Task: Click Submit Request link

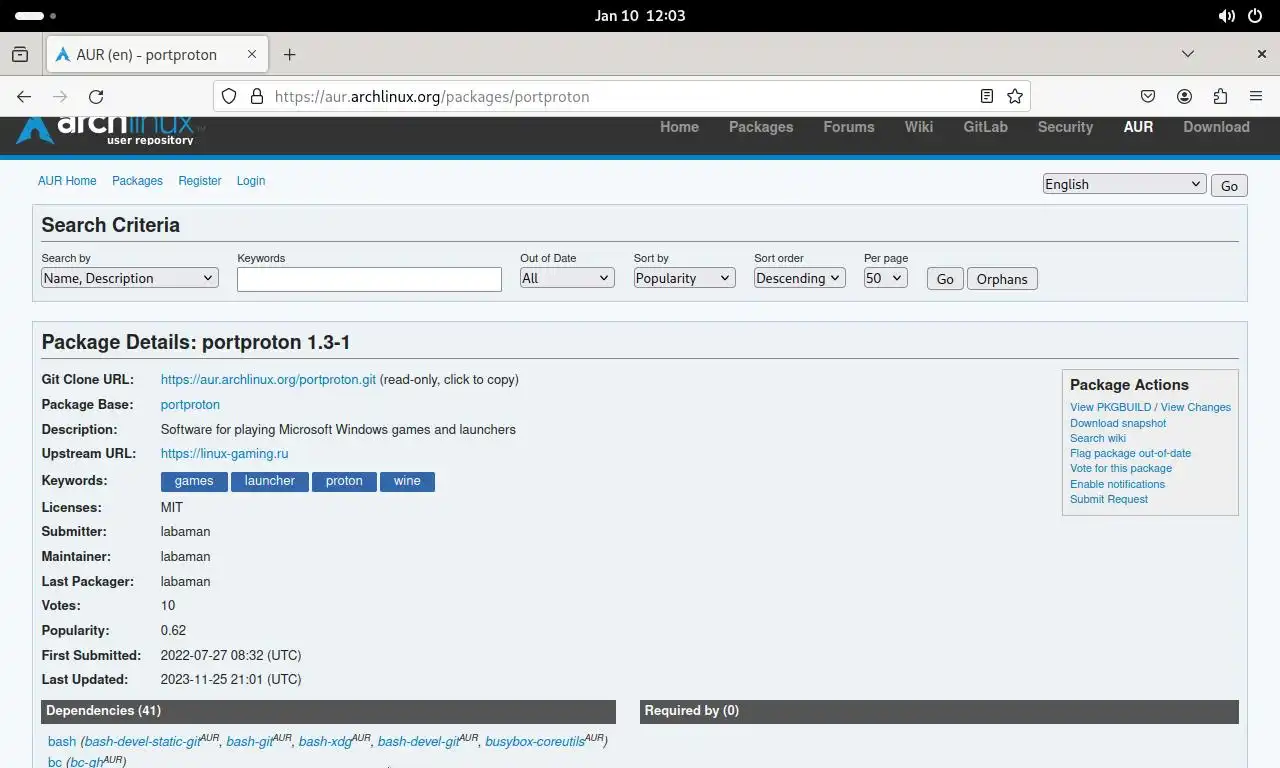Action: click(1109, 499)
